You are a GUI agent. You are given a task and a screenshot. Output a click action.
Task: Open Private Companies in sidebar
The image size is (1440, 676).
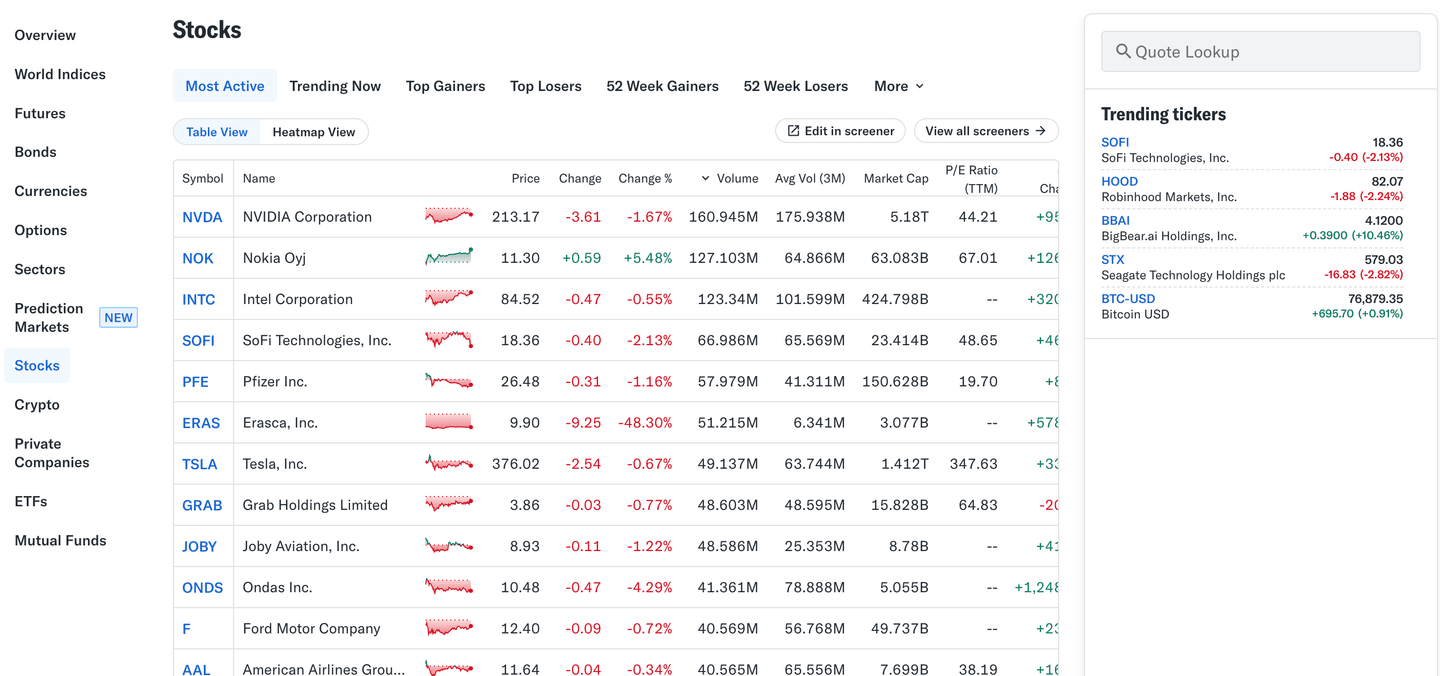coord(52,453)
